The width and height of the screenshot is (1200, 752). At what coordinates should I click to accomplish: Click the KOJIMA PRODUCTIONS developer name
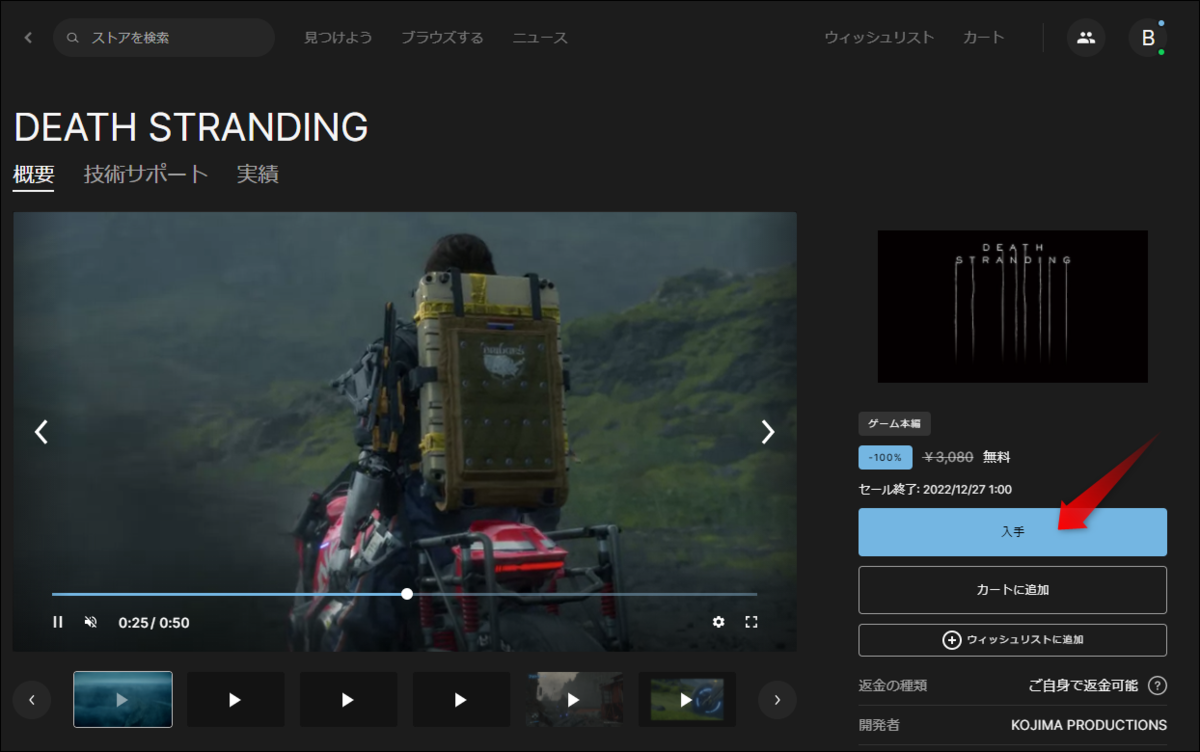(x=1089, y=725)
